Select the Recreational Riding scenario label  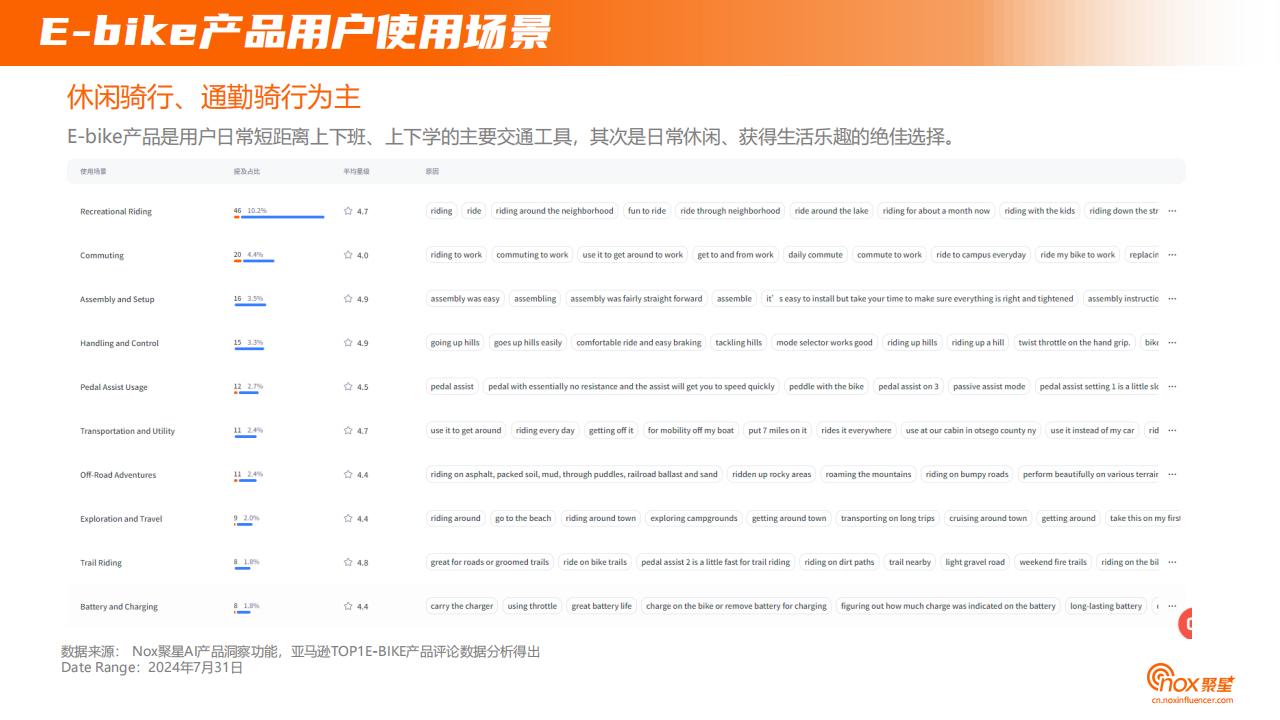coord(116,212)
